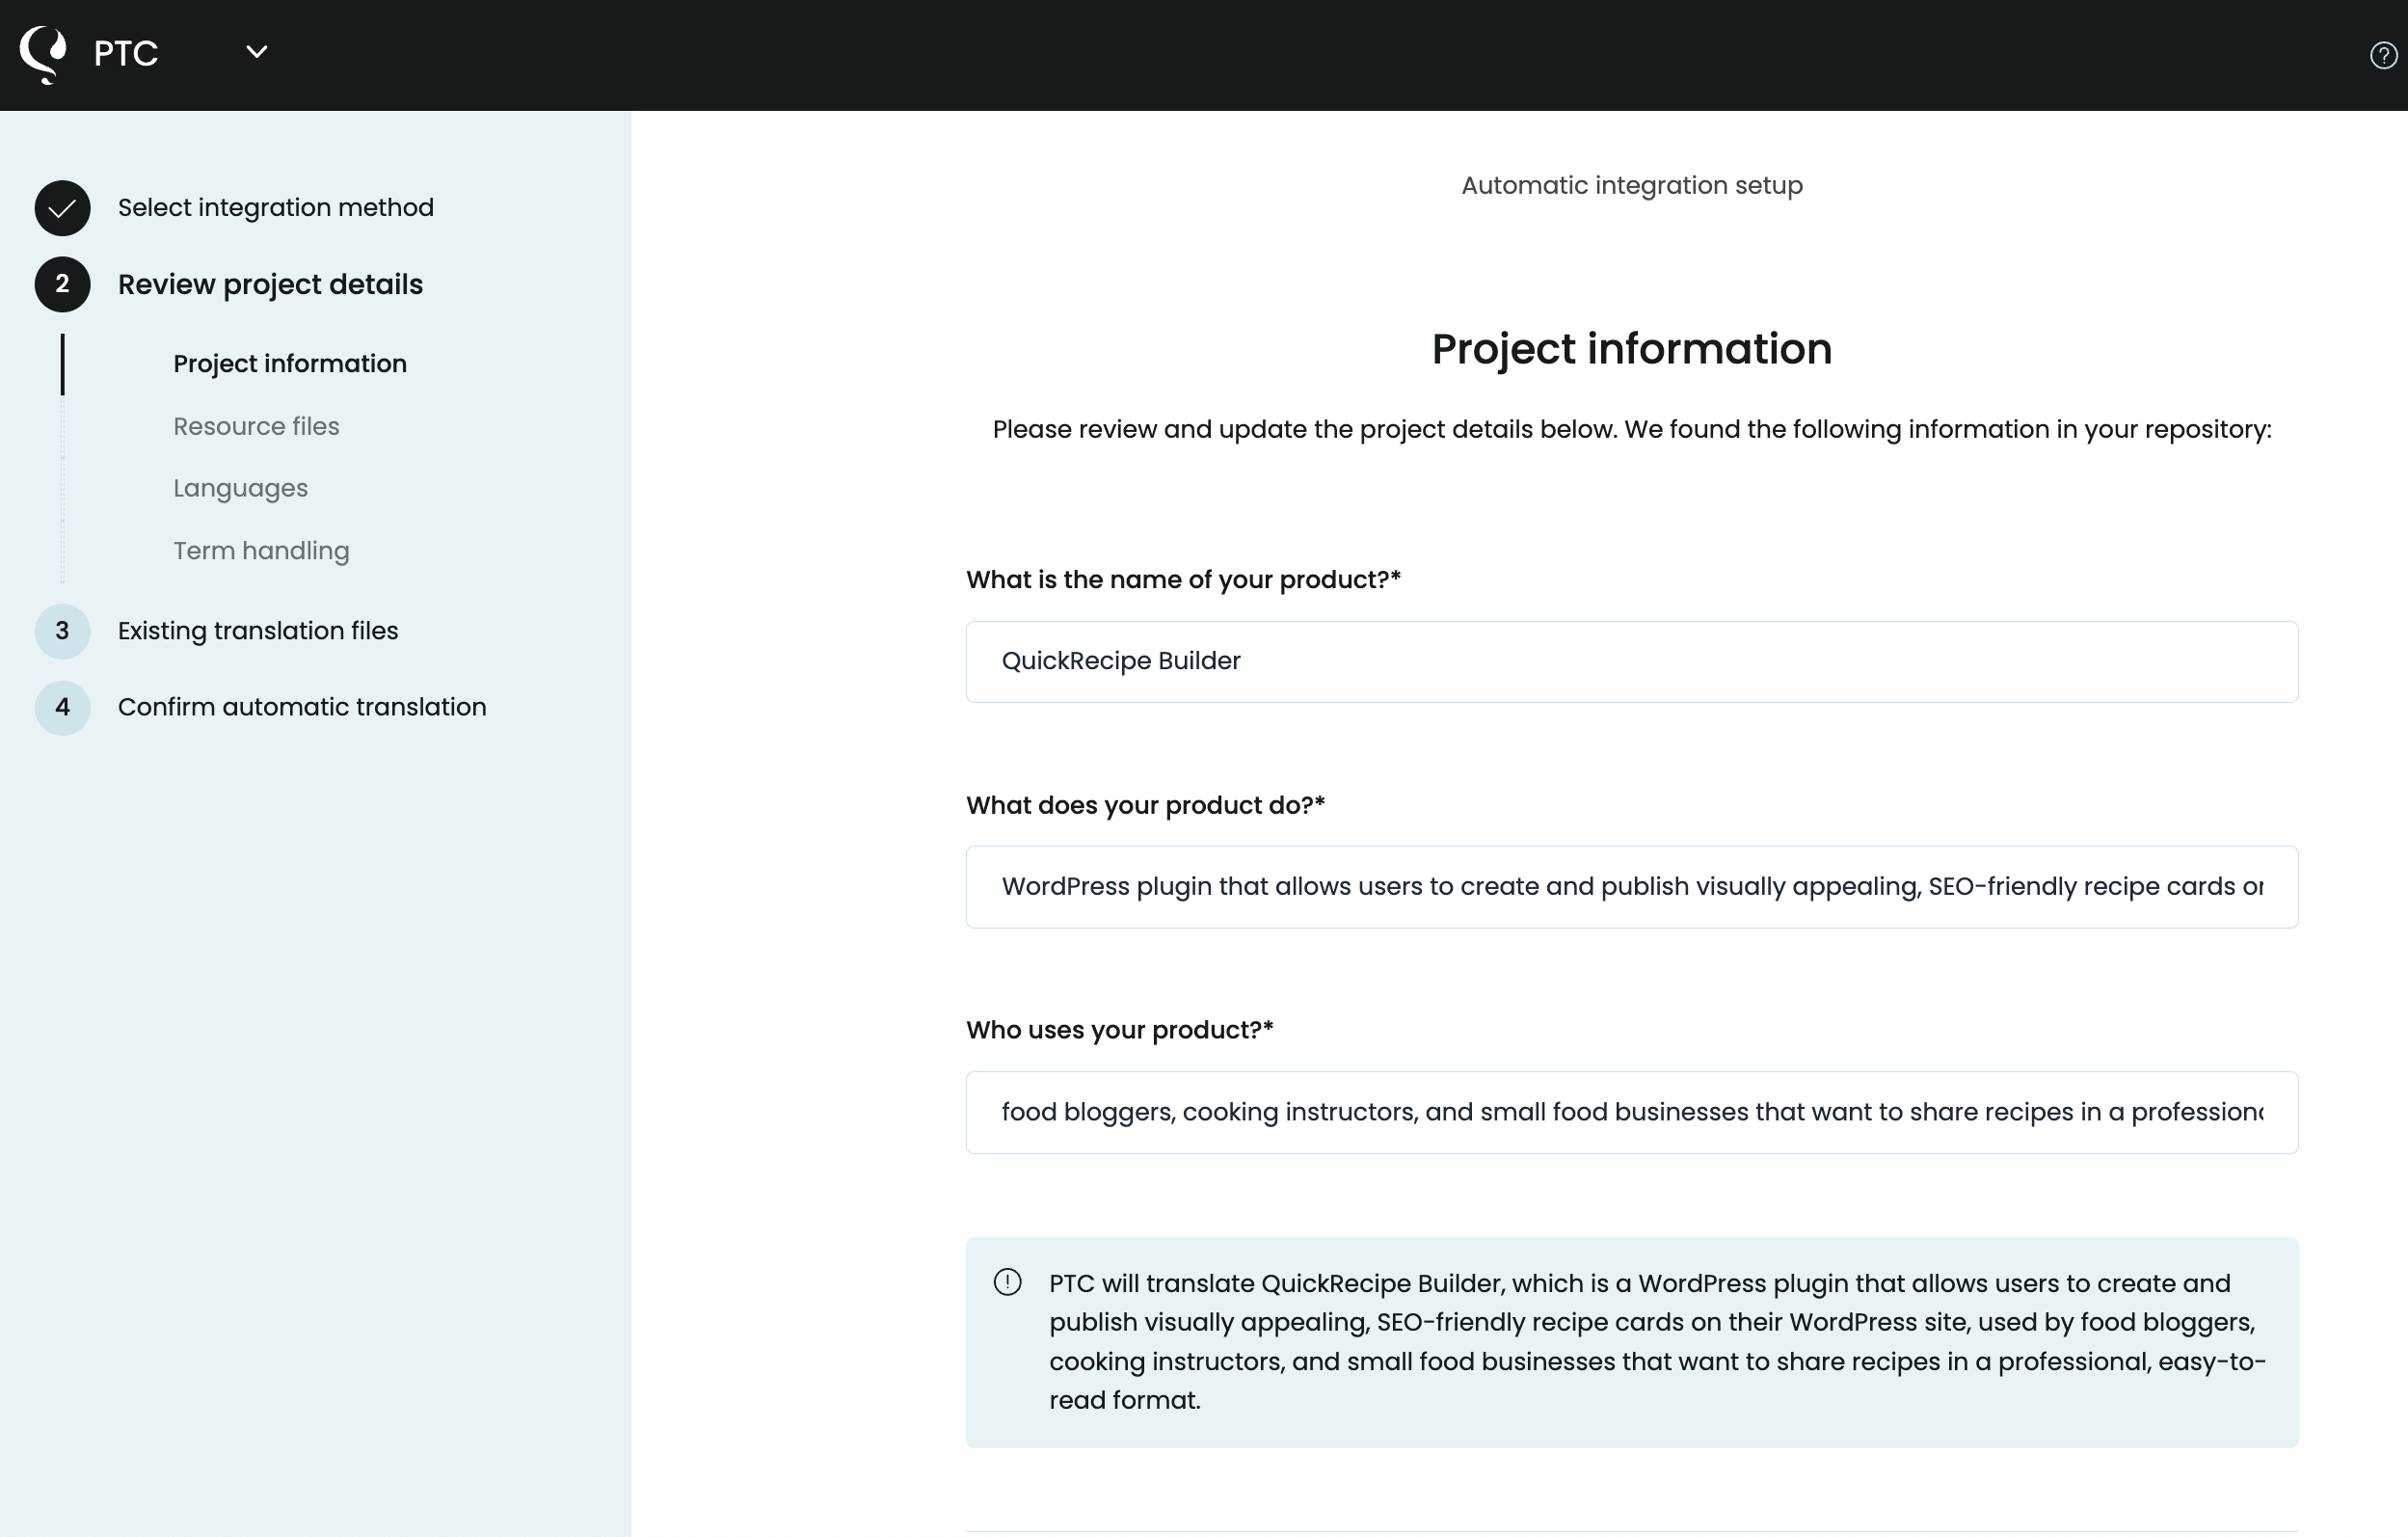The height and width of the screenshot is (1537, 2408).
Task: Expand the chevron next to the PTC title
Action: [256, 51]
